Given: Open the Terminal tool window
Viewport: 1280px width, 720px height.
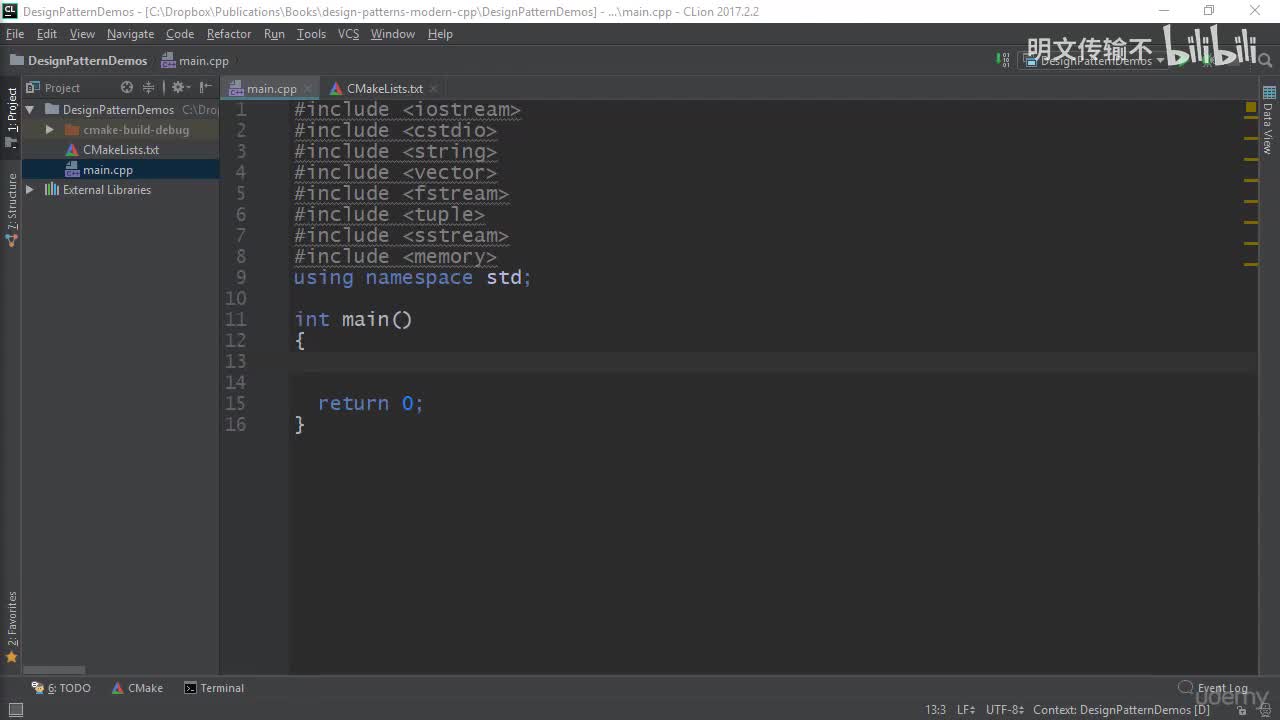Looking at the screenshot, I should pos(214,688).
